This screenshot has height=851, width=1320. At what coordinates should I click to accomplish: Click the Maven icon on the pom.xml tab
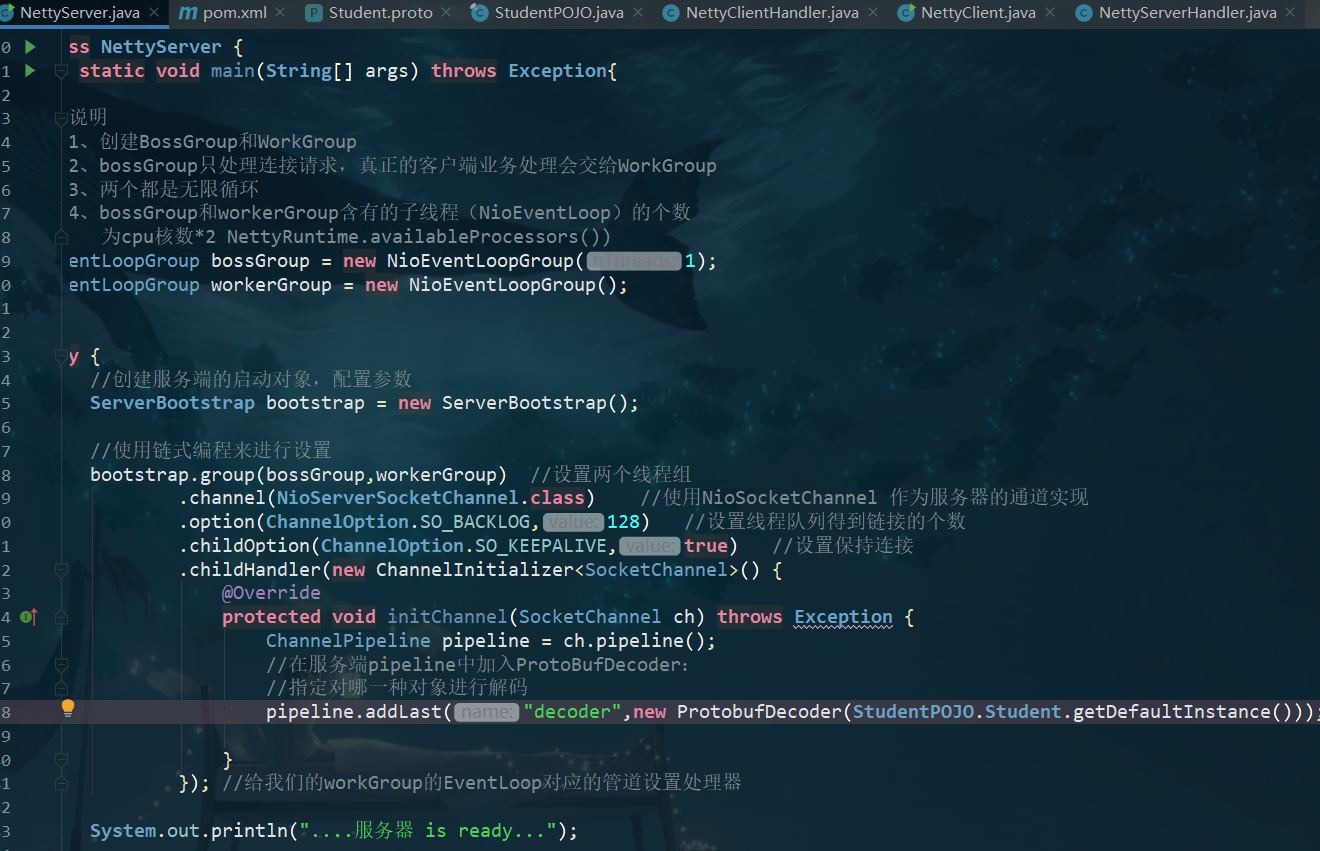pos(187,13)
